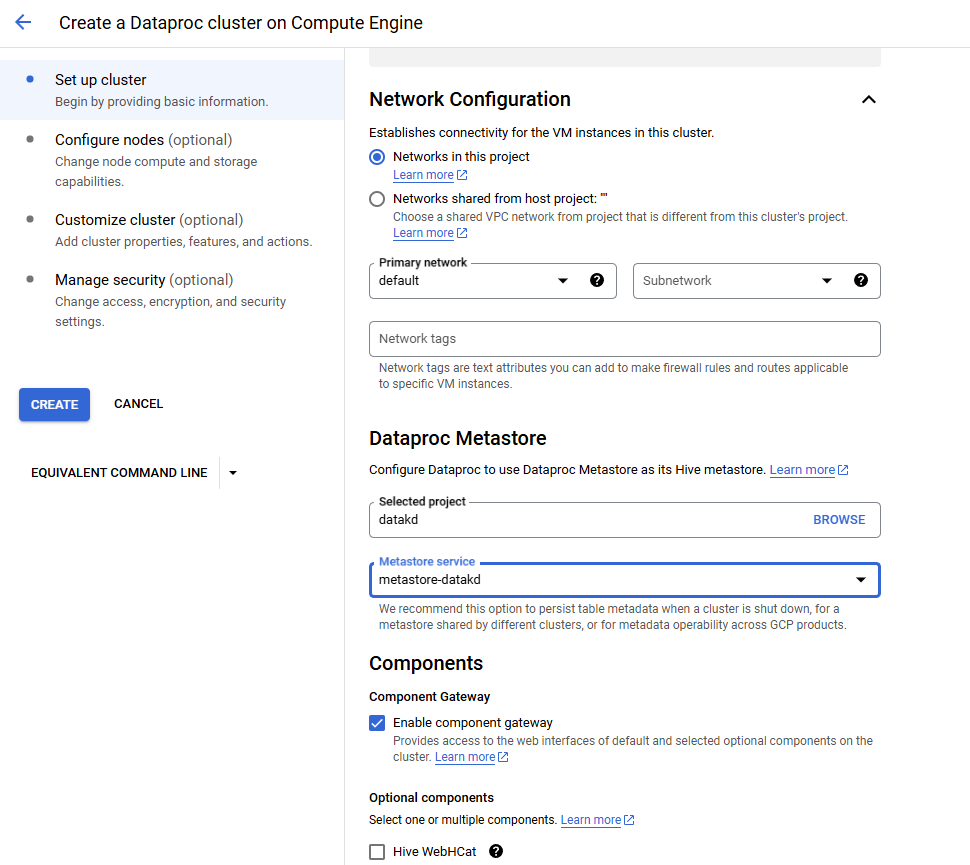
Task: Collapse the Network Configuration section
Action: pyautogui.click(x=868, y=99)
